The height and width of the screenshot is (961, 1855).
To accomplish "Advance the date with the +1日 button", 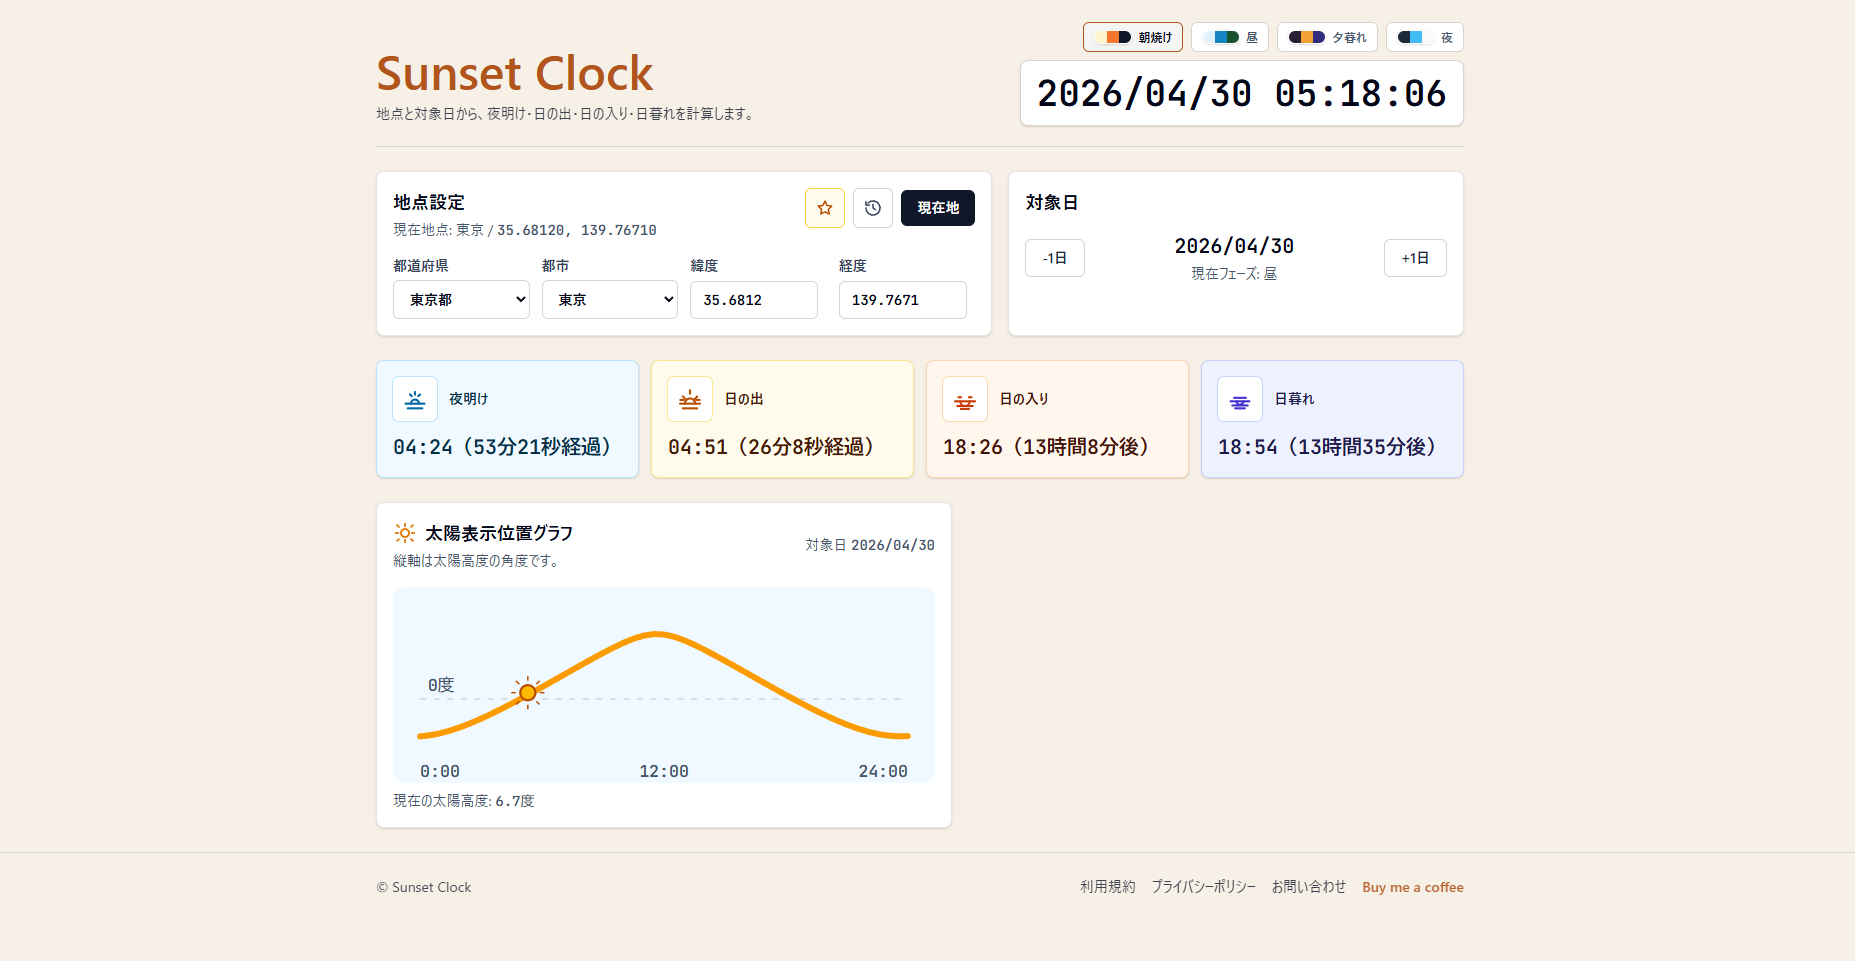I will (1414, 257).
